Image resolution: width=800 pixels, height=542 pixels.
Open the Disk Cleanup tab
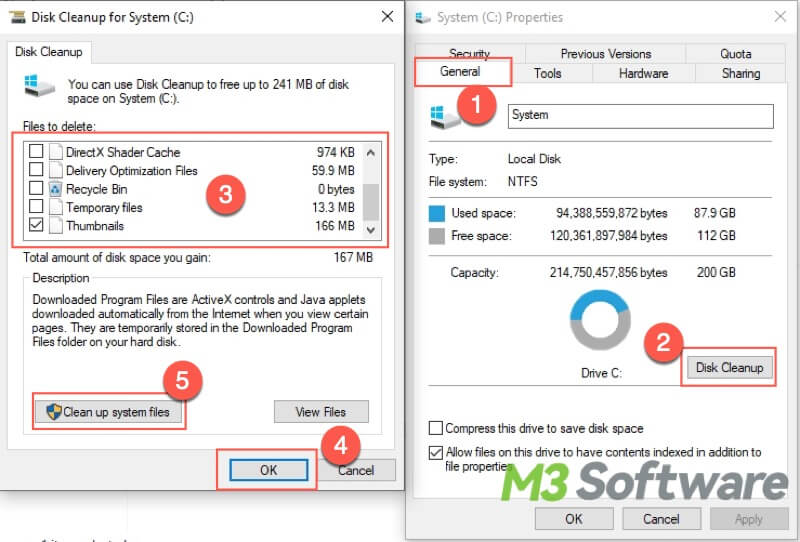click(49, 52)
